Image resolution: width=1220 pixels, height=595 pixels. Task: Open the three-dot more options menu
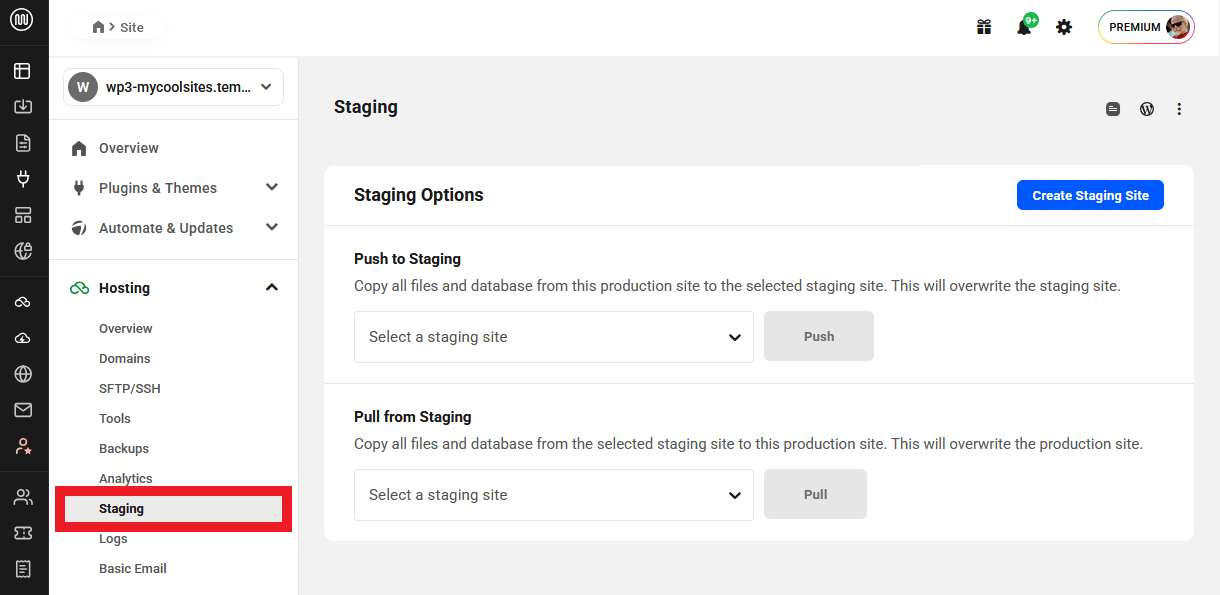click(x=1179, y=109)
